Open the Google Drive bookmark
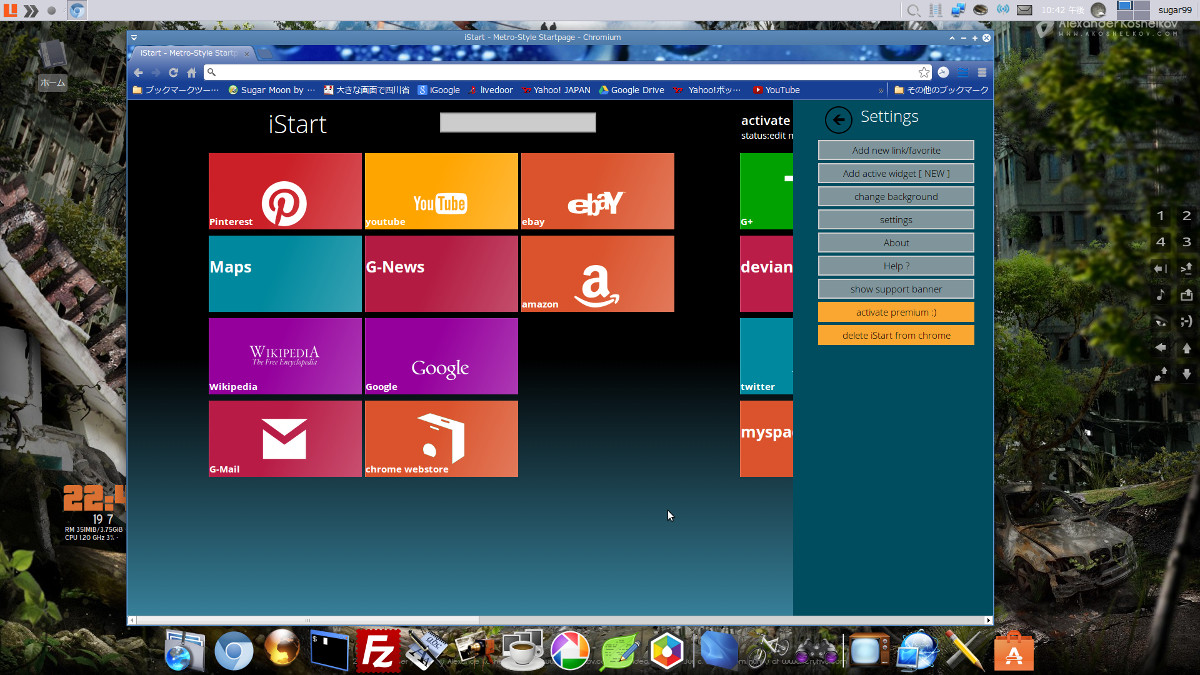Image resolution: width=1200 pixels, height=675 pixels. (631, 90)
